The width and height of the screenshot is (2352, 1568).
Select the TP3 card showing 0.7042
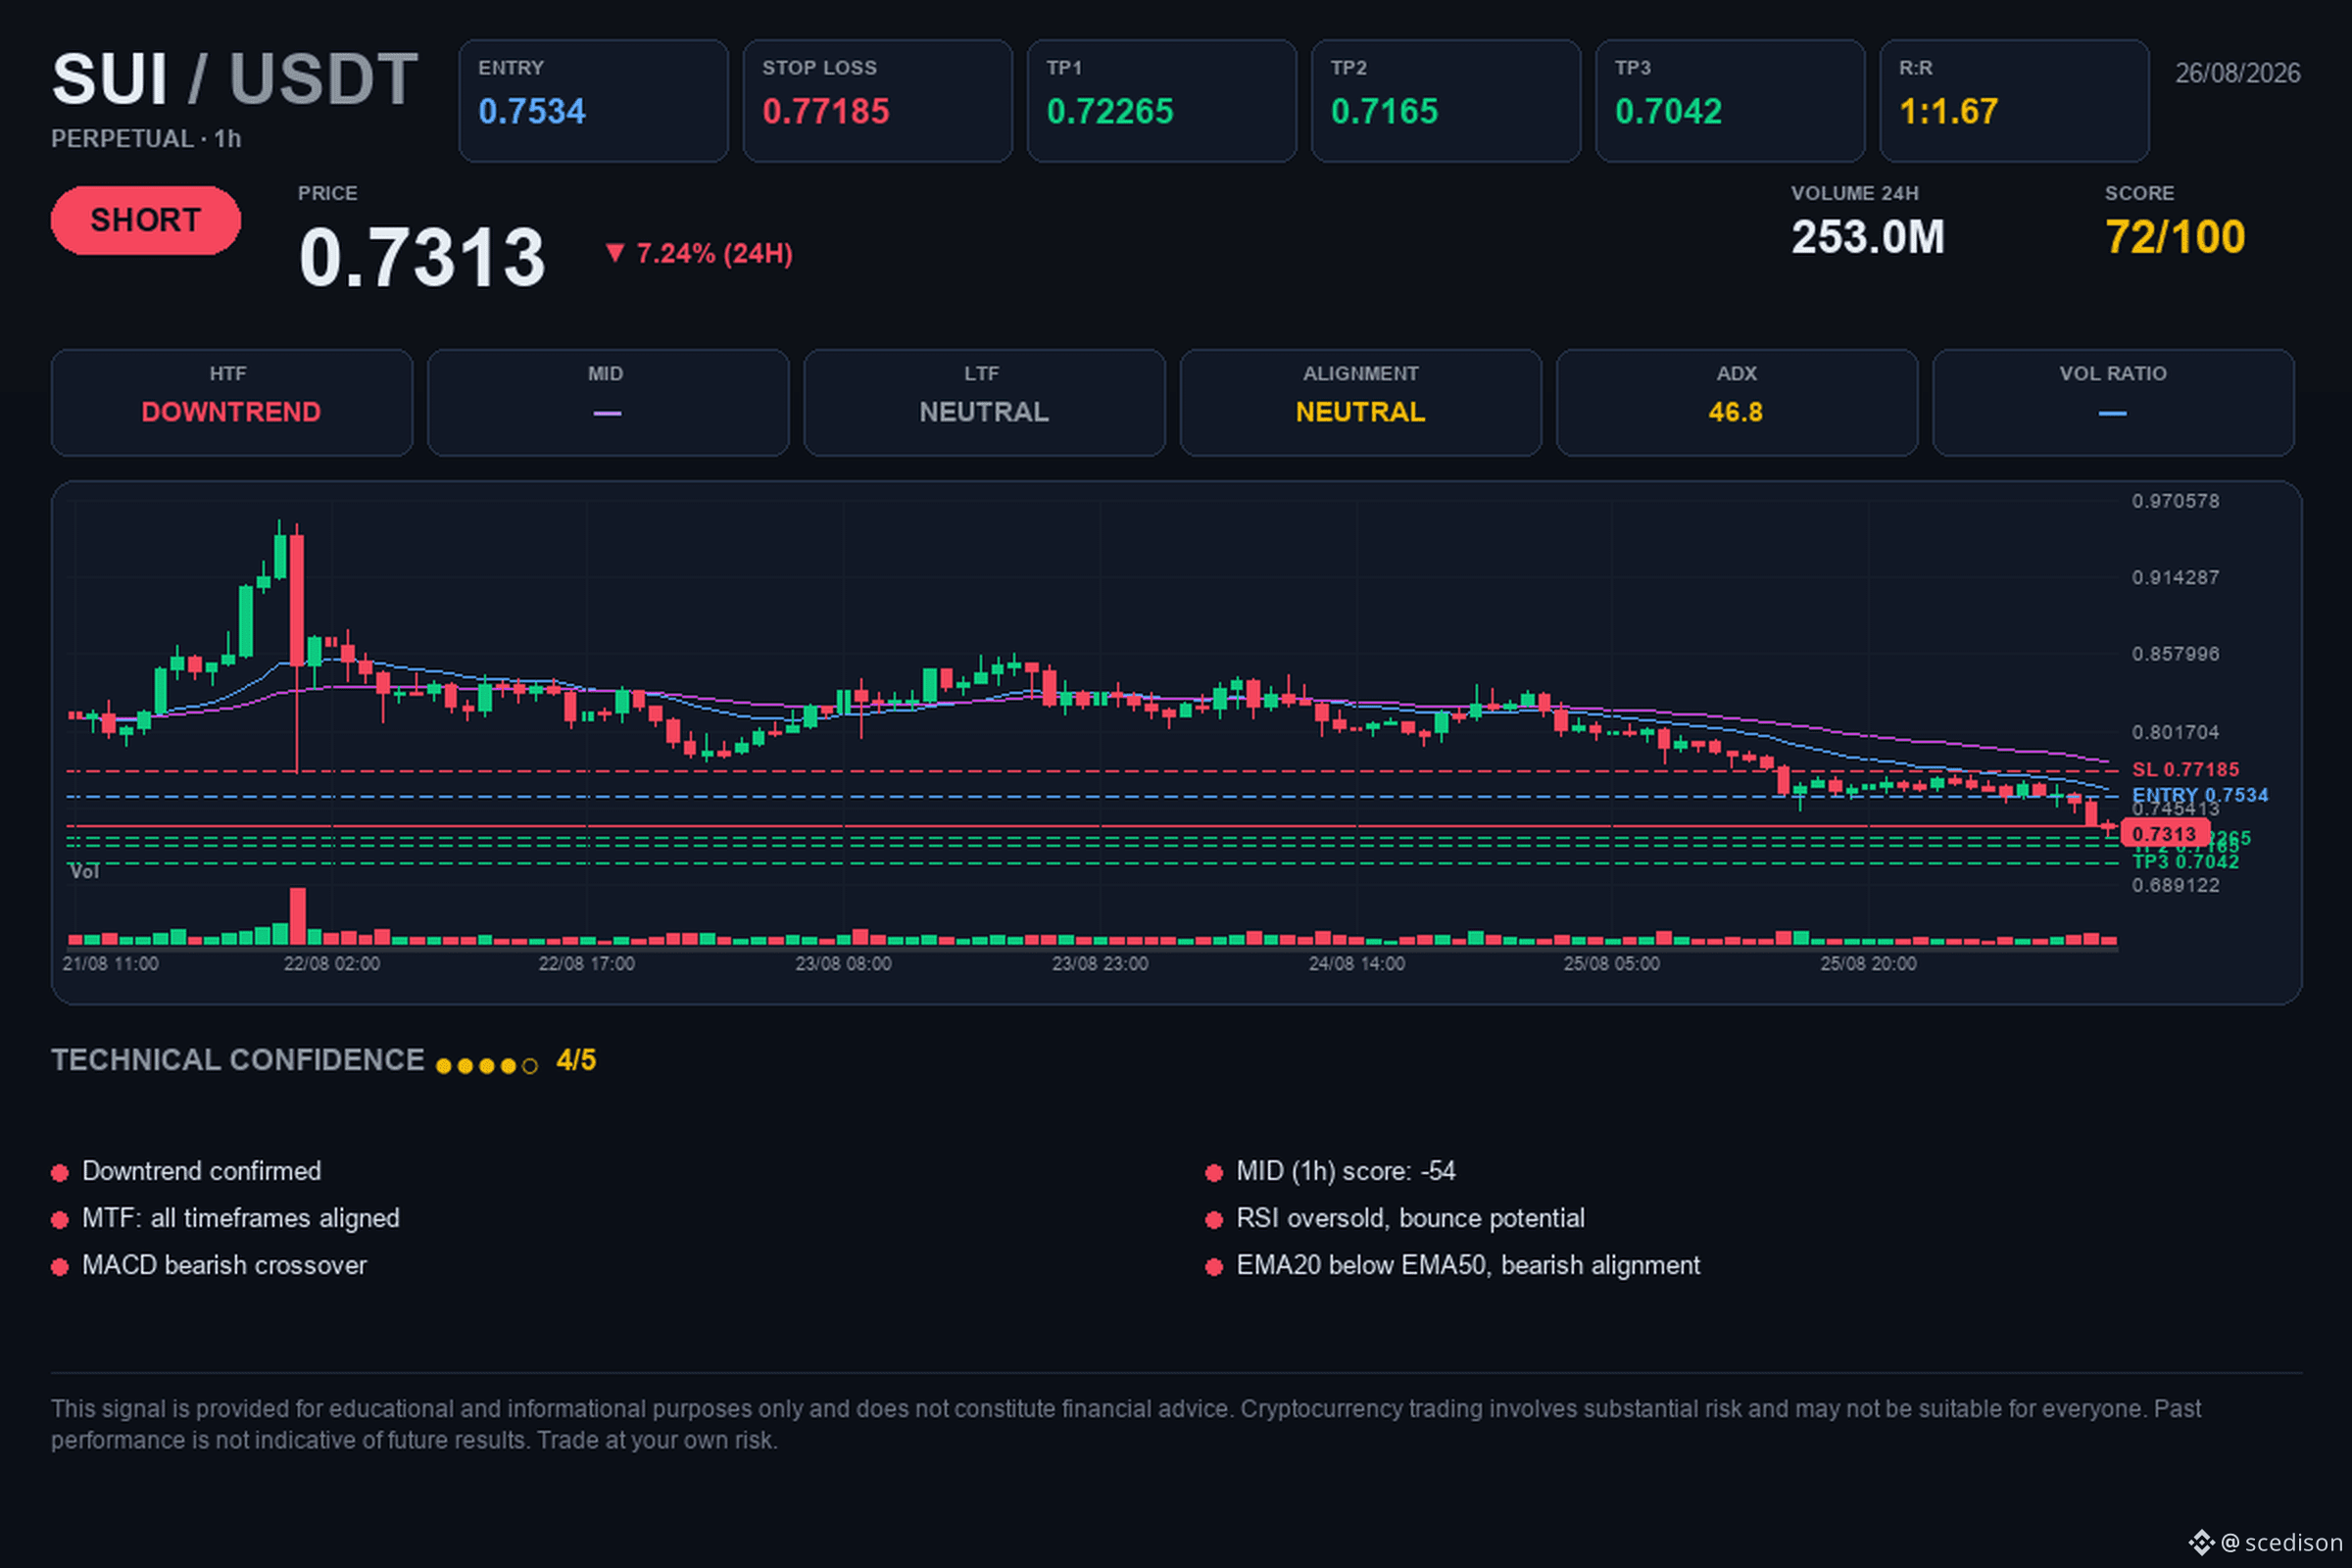[1729, 101]
